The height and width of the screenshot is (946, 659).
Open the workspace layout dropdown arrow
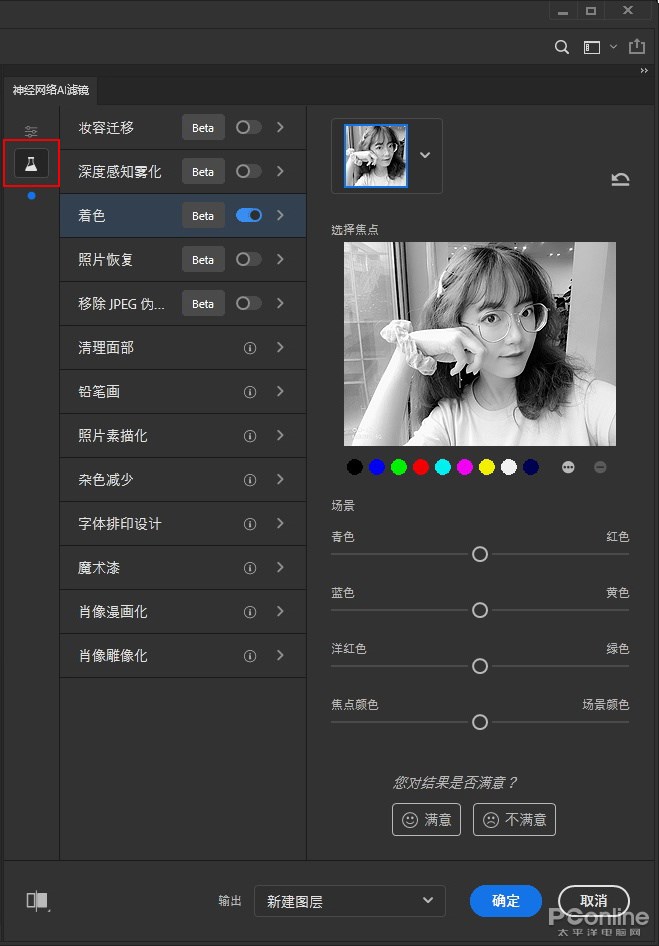coord(614,46)
